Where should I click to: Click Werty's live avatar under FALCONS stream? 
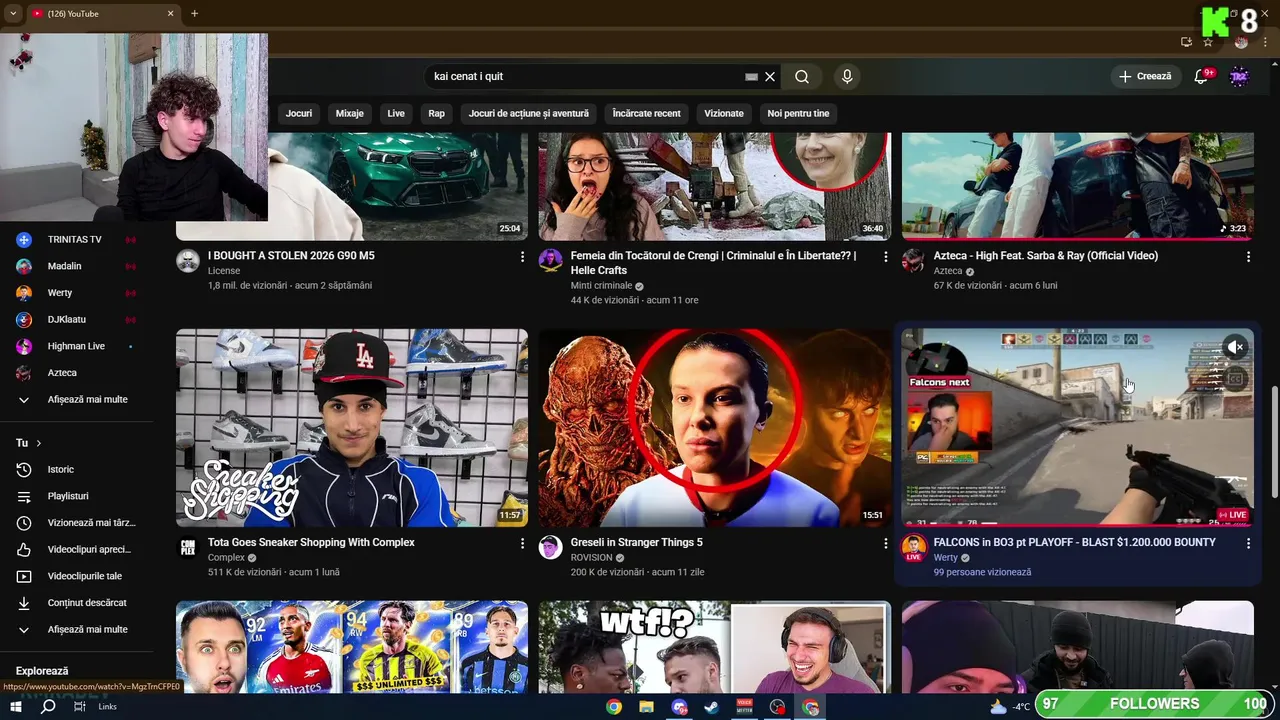913,548
